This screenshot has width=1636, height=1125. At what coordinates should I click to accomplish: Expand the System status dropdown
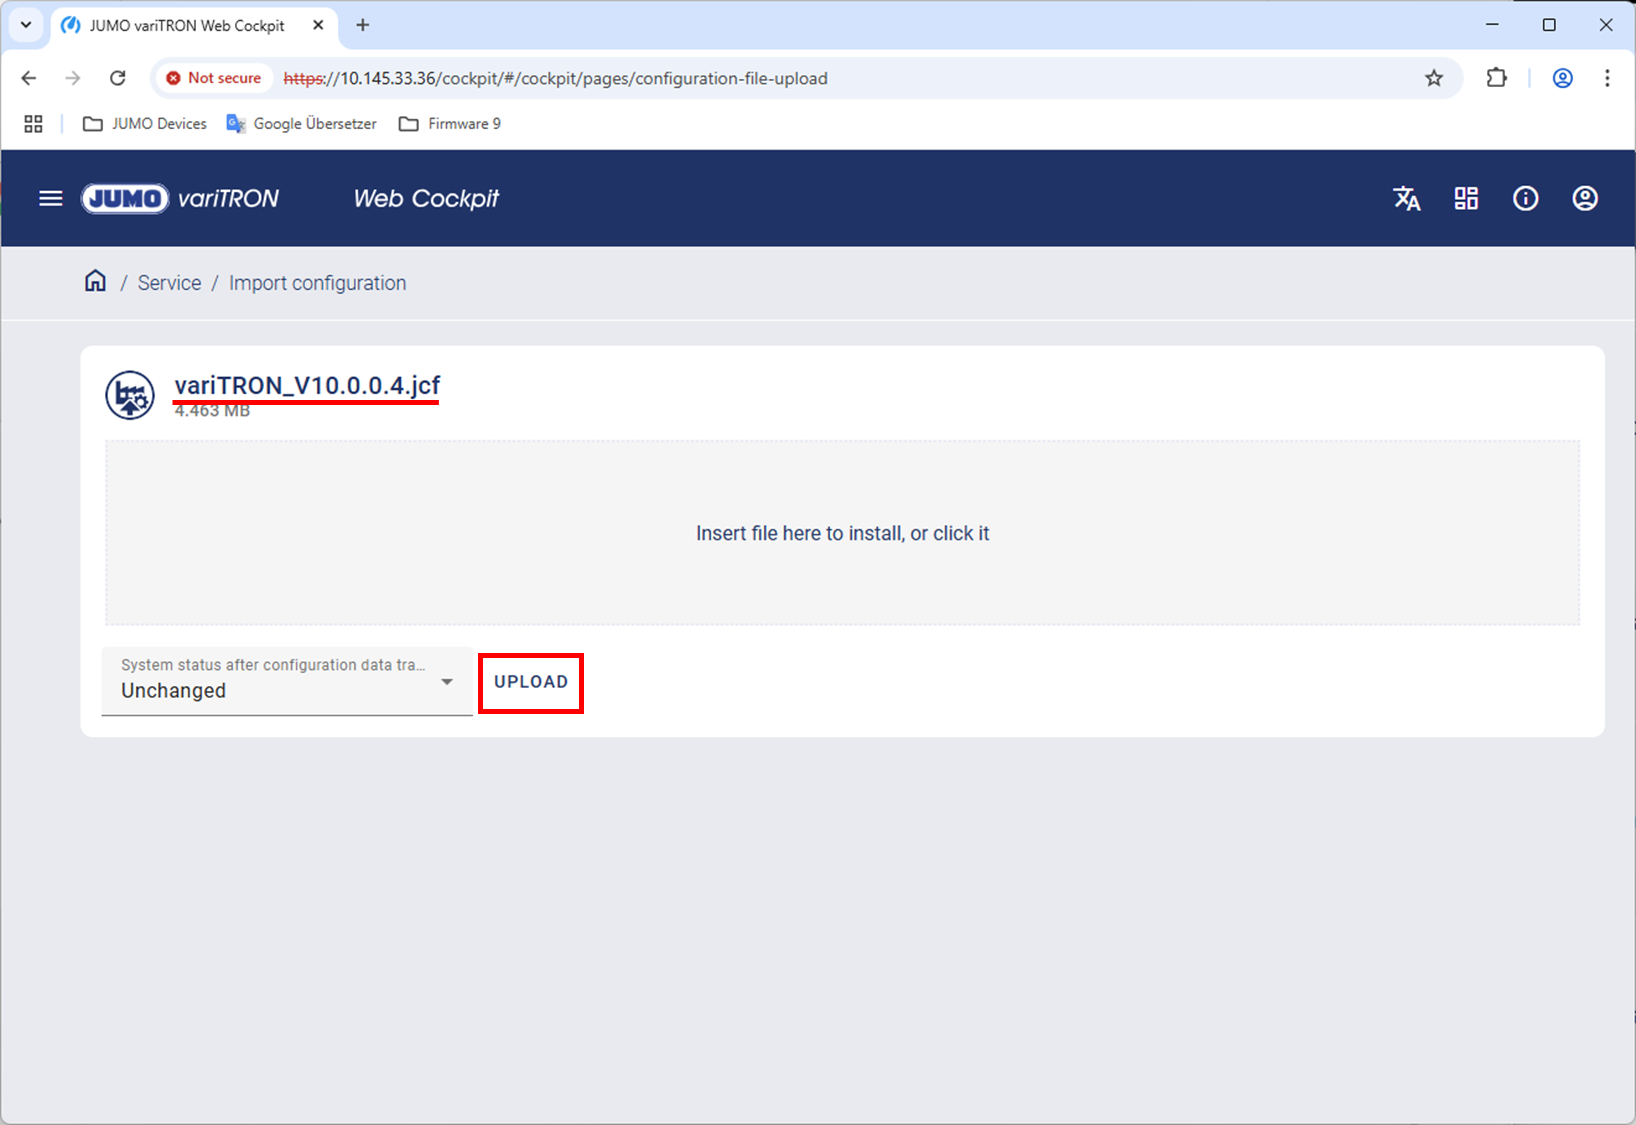tap(287, 681)
